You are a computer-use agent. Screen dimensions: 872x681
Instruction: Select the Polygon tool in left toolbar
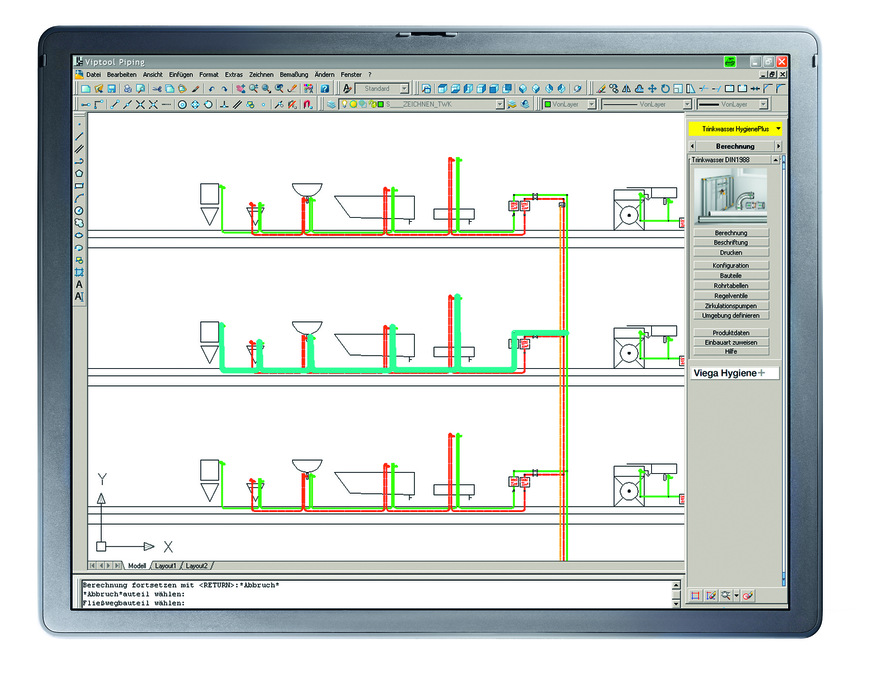pos(79,173)
